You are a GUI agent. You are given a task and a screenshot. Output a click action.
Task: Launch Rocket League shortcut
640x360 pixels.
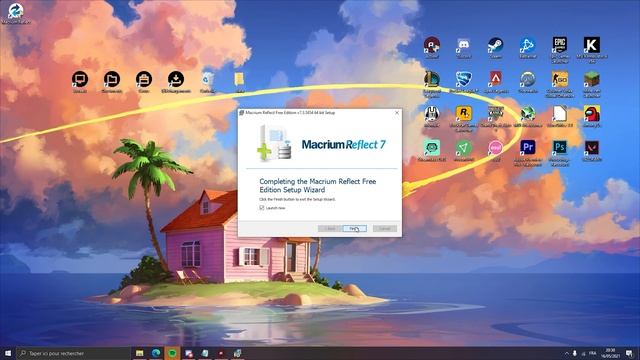pos(464,82)
